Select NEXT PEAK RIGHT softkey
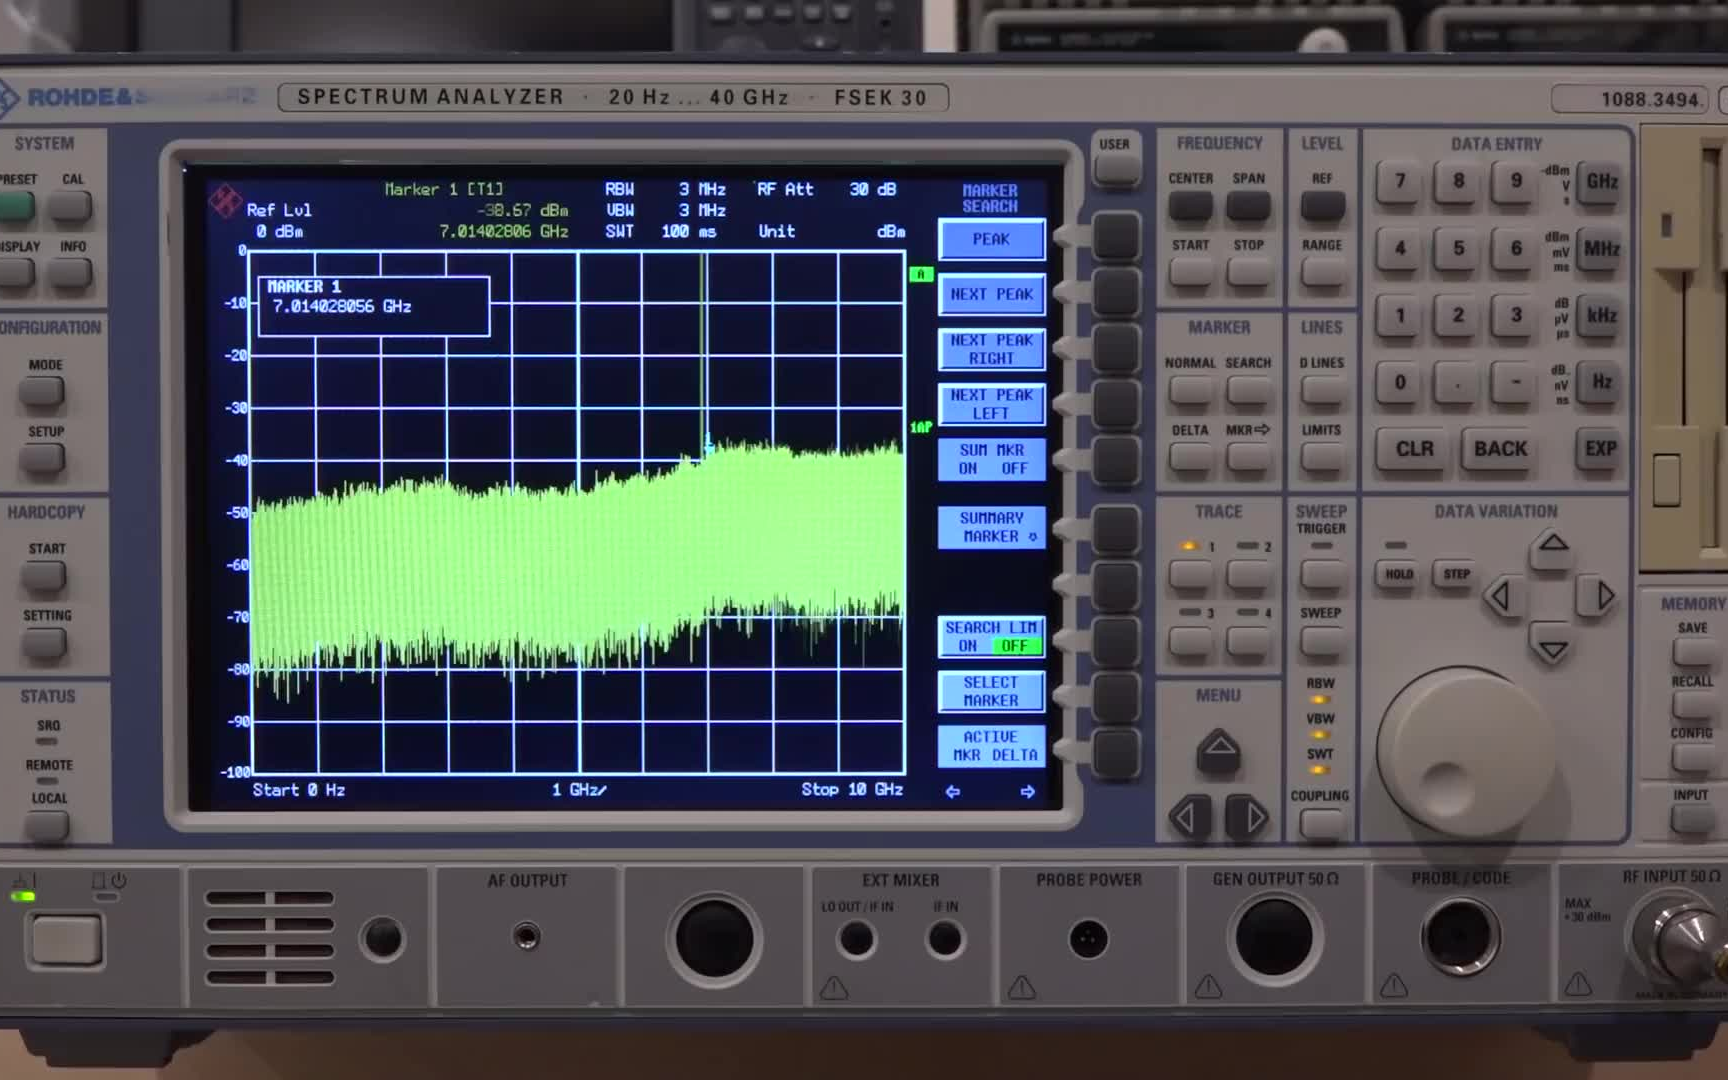This screenshot has width=1728, height=1080. click(x=991, y=350)
